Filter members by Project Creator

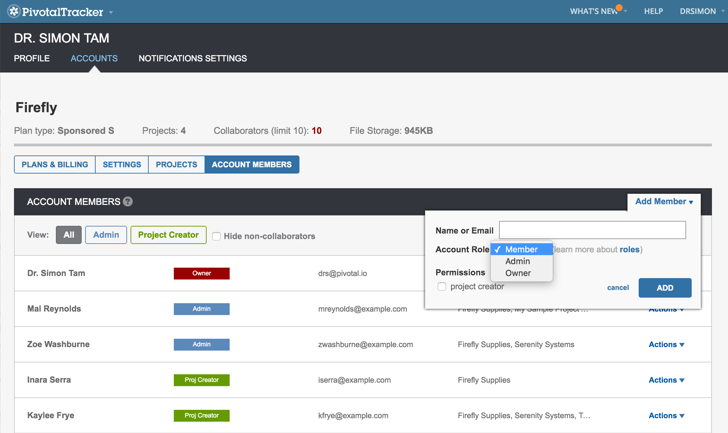pyautogui.click(x=168, y=235)
